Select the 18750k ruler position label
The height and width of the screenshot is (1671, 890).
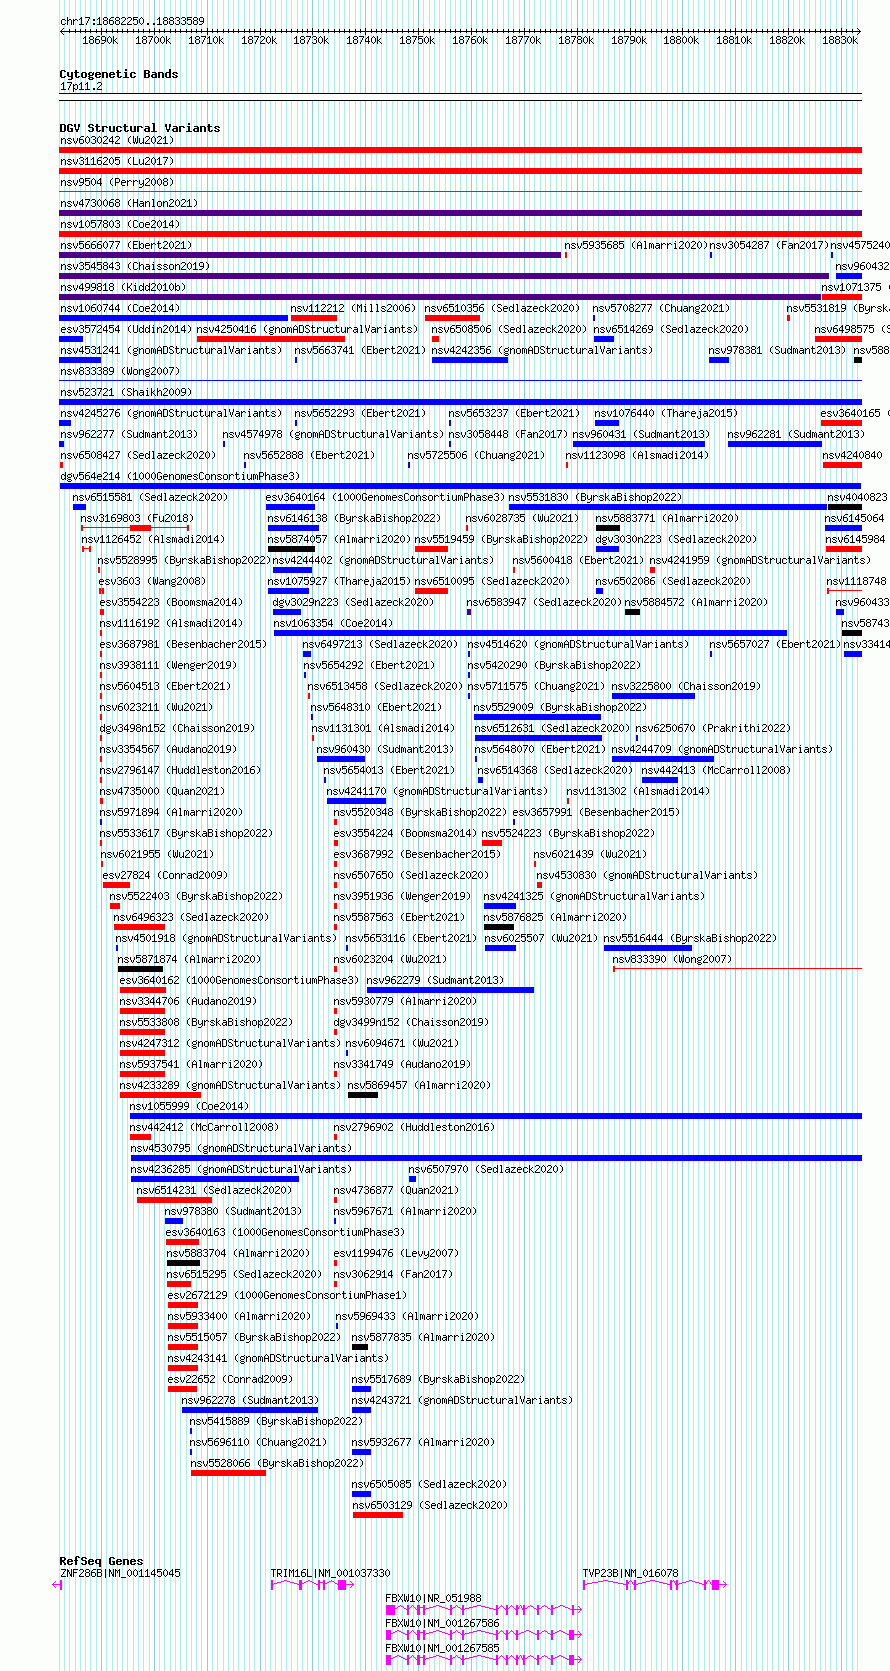point(417,41)
